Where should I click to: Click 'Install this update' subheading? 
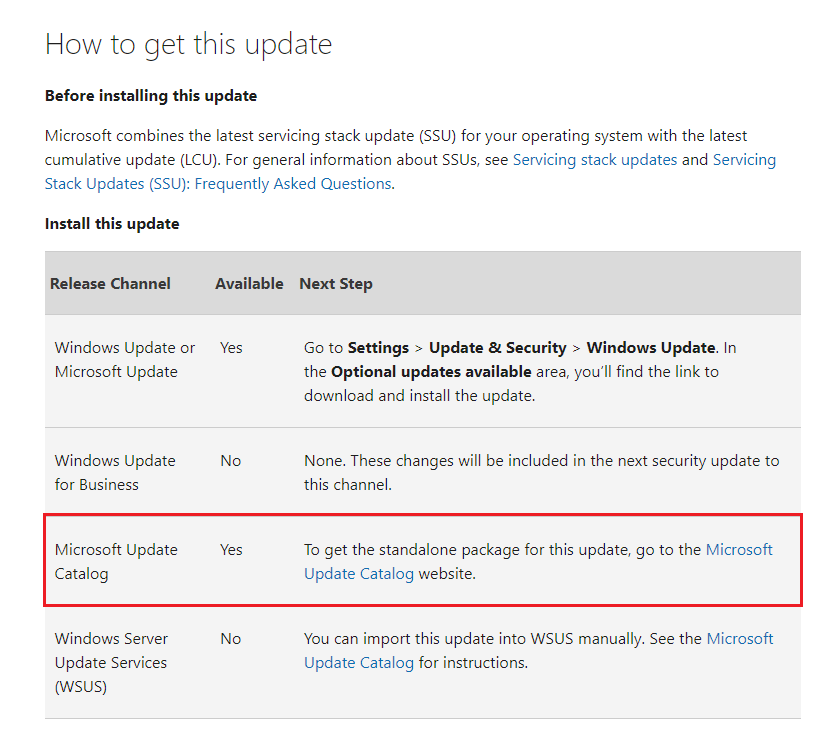(x=112, y=224)
